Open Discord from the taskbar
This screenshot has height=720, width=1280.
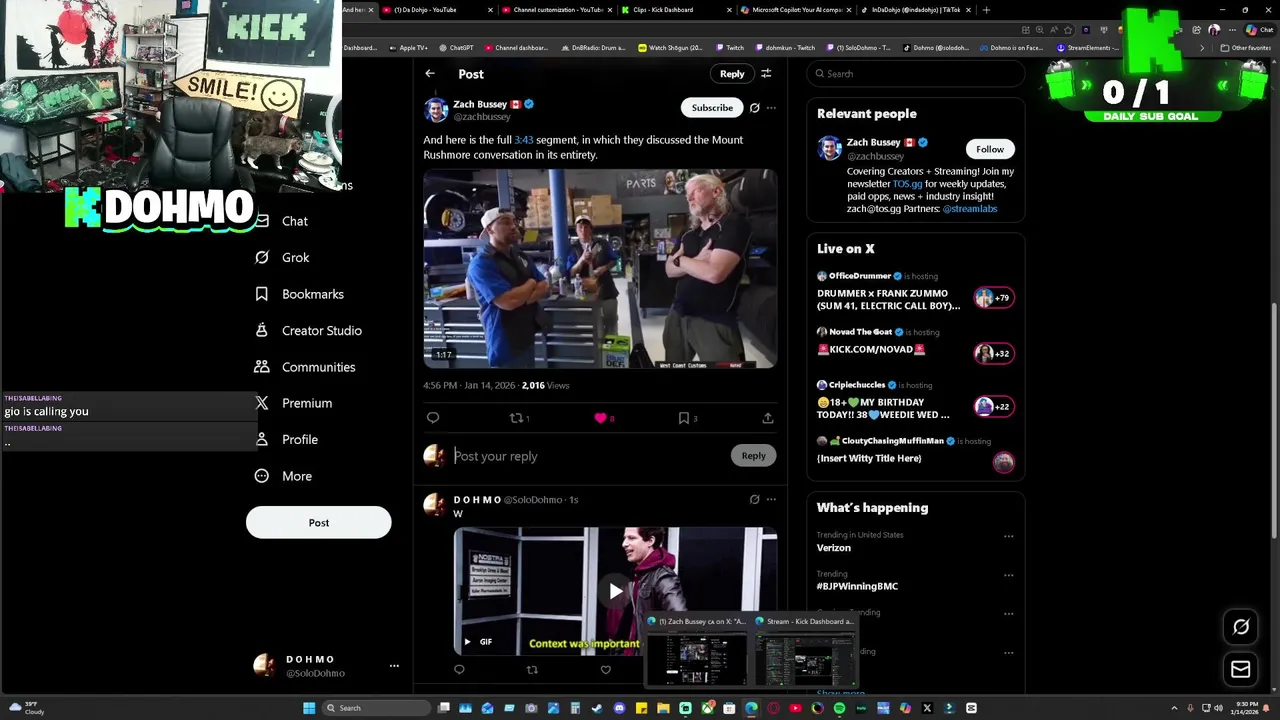click(x=619, y=708)
